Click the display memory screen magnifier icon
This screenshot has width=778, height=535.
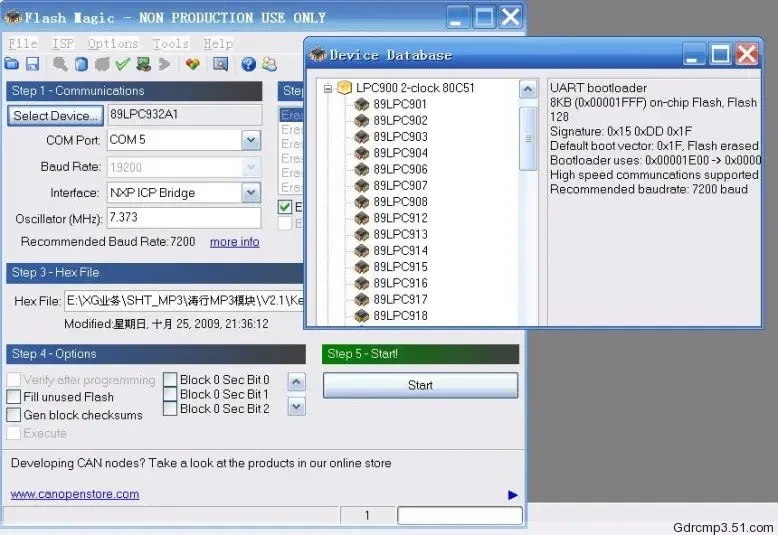coord(220,64)
